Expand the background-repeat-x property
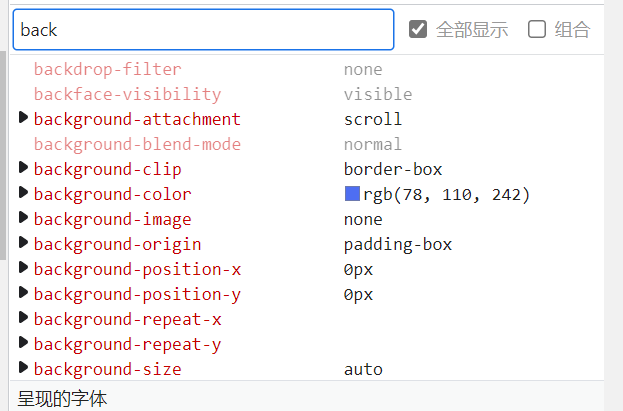The image size is (623, 411). coord(24,318)
